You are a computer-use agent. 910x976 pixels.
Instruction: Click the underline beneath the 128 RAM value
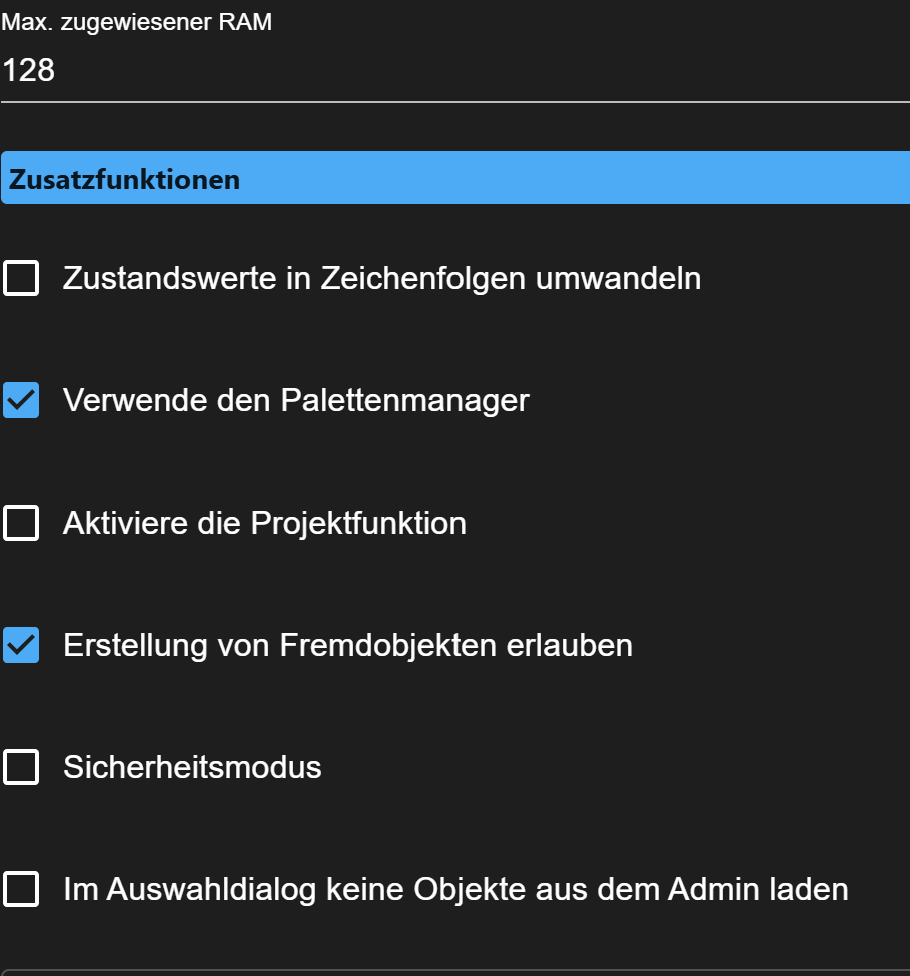point(455,101)
